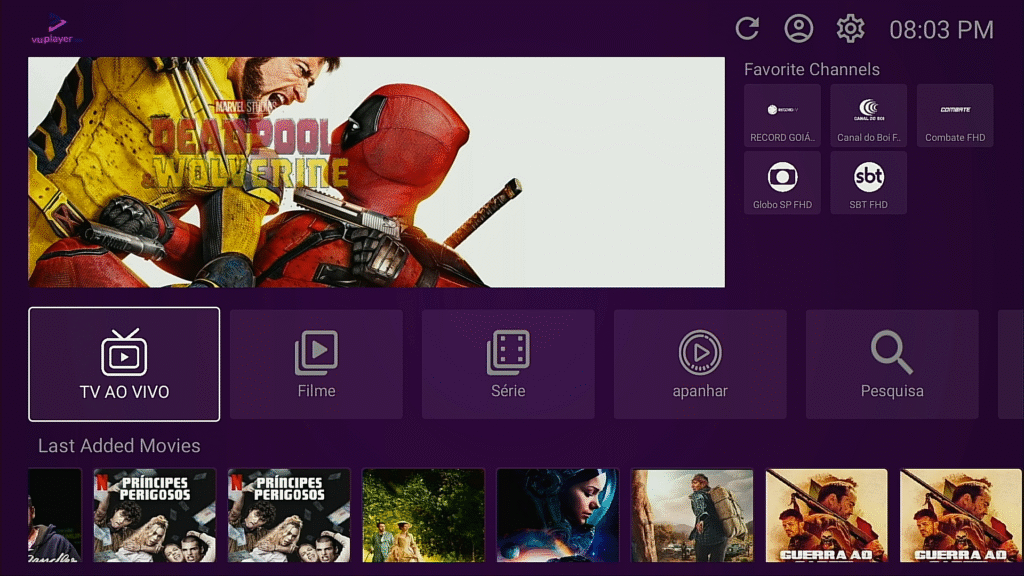The image size is (1024, 576).
Task: Click the refresh icon in the top bar
Action: [747, 29]
